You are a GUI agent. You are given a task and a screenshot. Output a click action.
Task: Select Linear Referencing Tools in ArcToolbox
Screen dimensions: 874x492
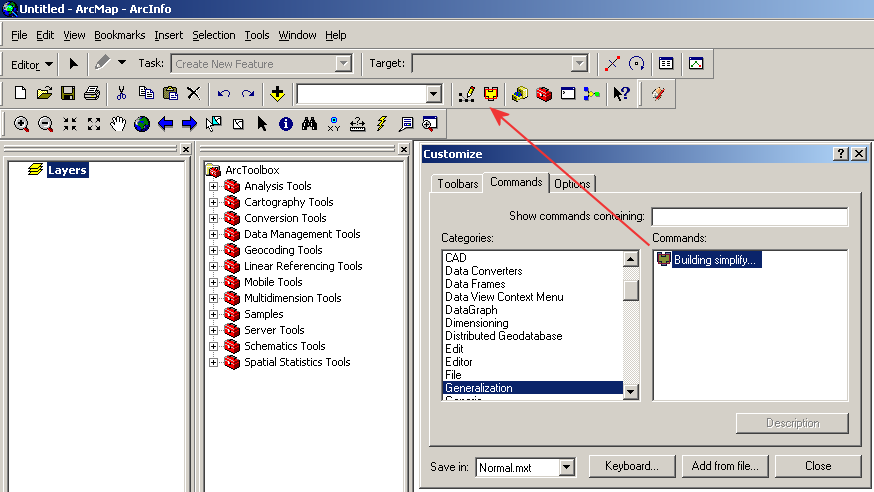[303, 266]
